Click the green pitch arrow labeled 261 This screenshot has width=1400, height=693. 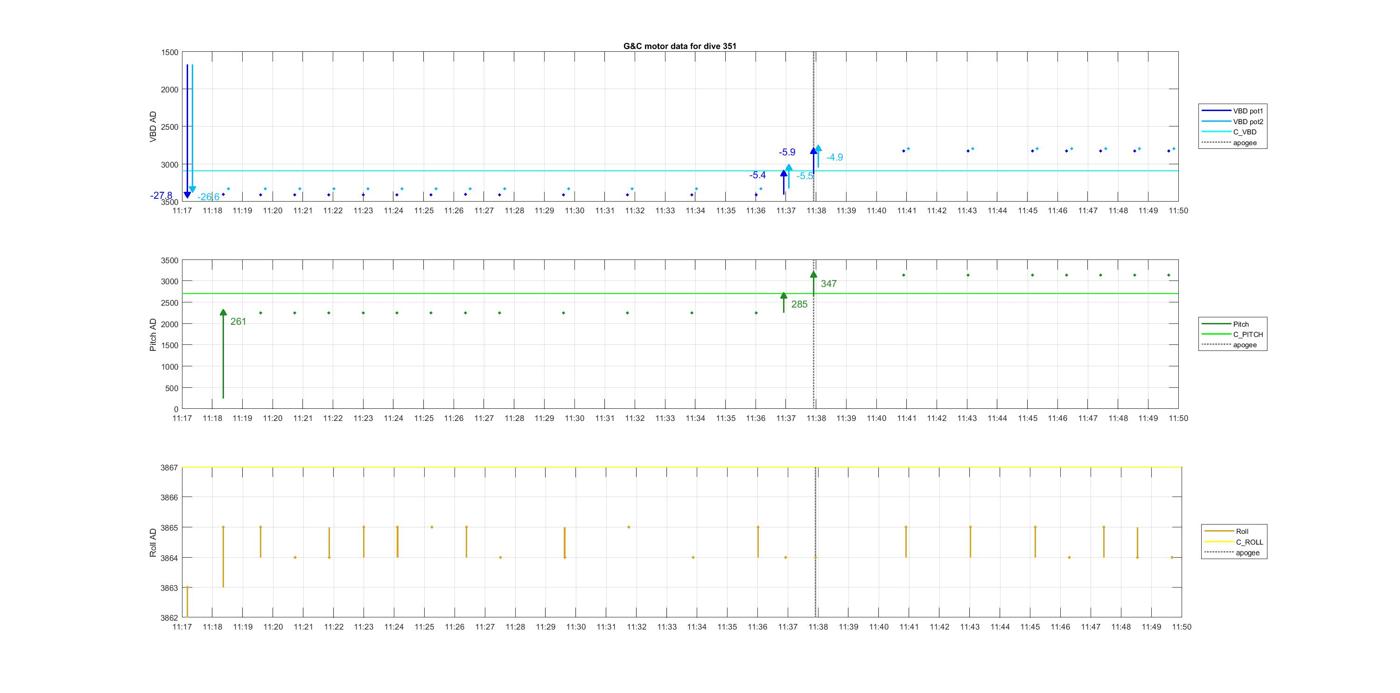tap(223, 355)
